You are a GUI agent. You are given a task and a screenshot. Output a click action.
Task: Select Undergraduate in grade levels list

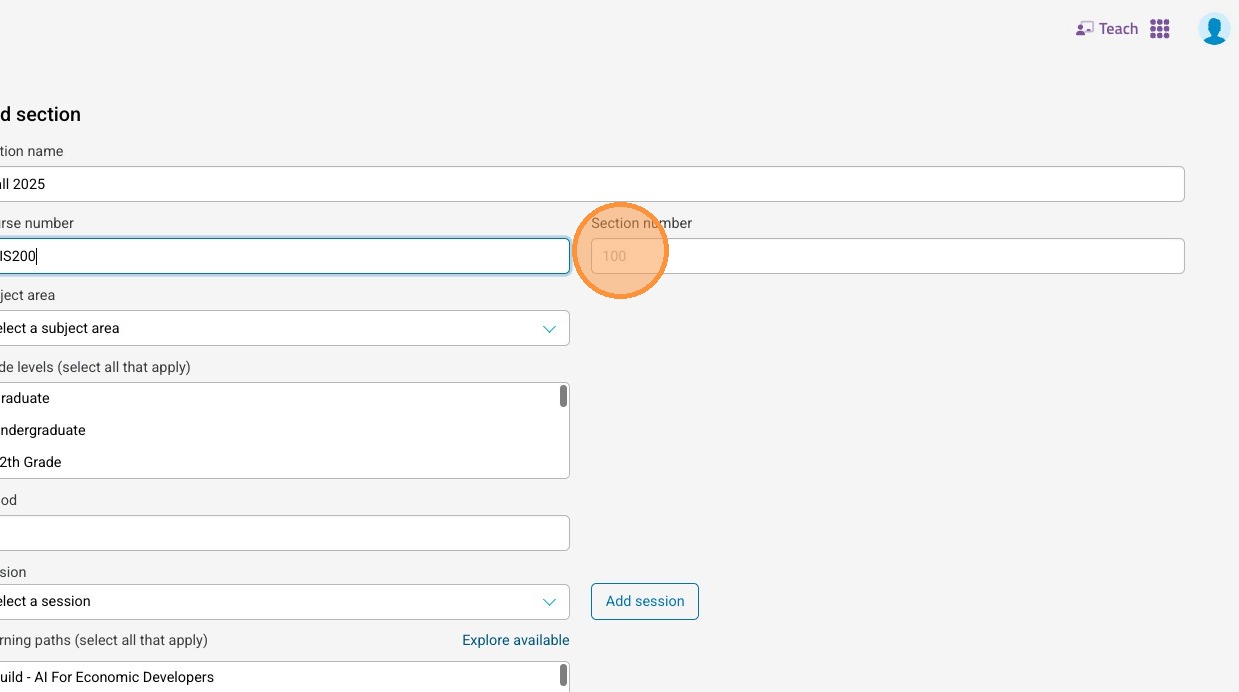44,430
